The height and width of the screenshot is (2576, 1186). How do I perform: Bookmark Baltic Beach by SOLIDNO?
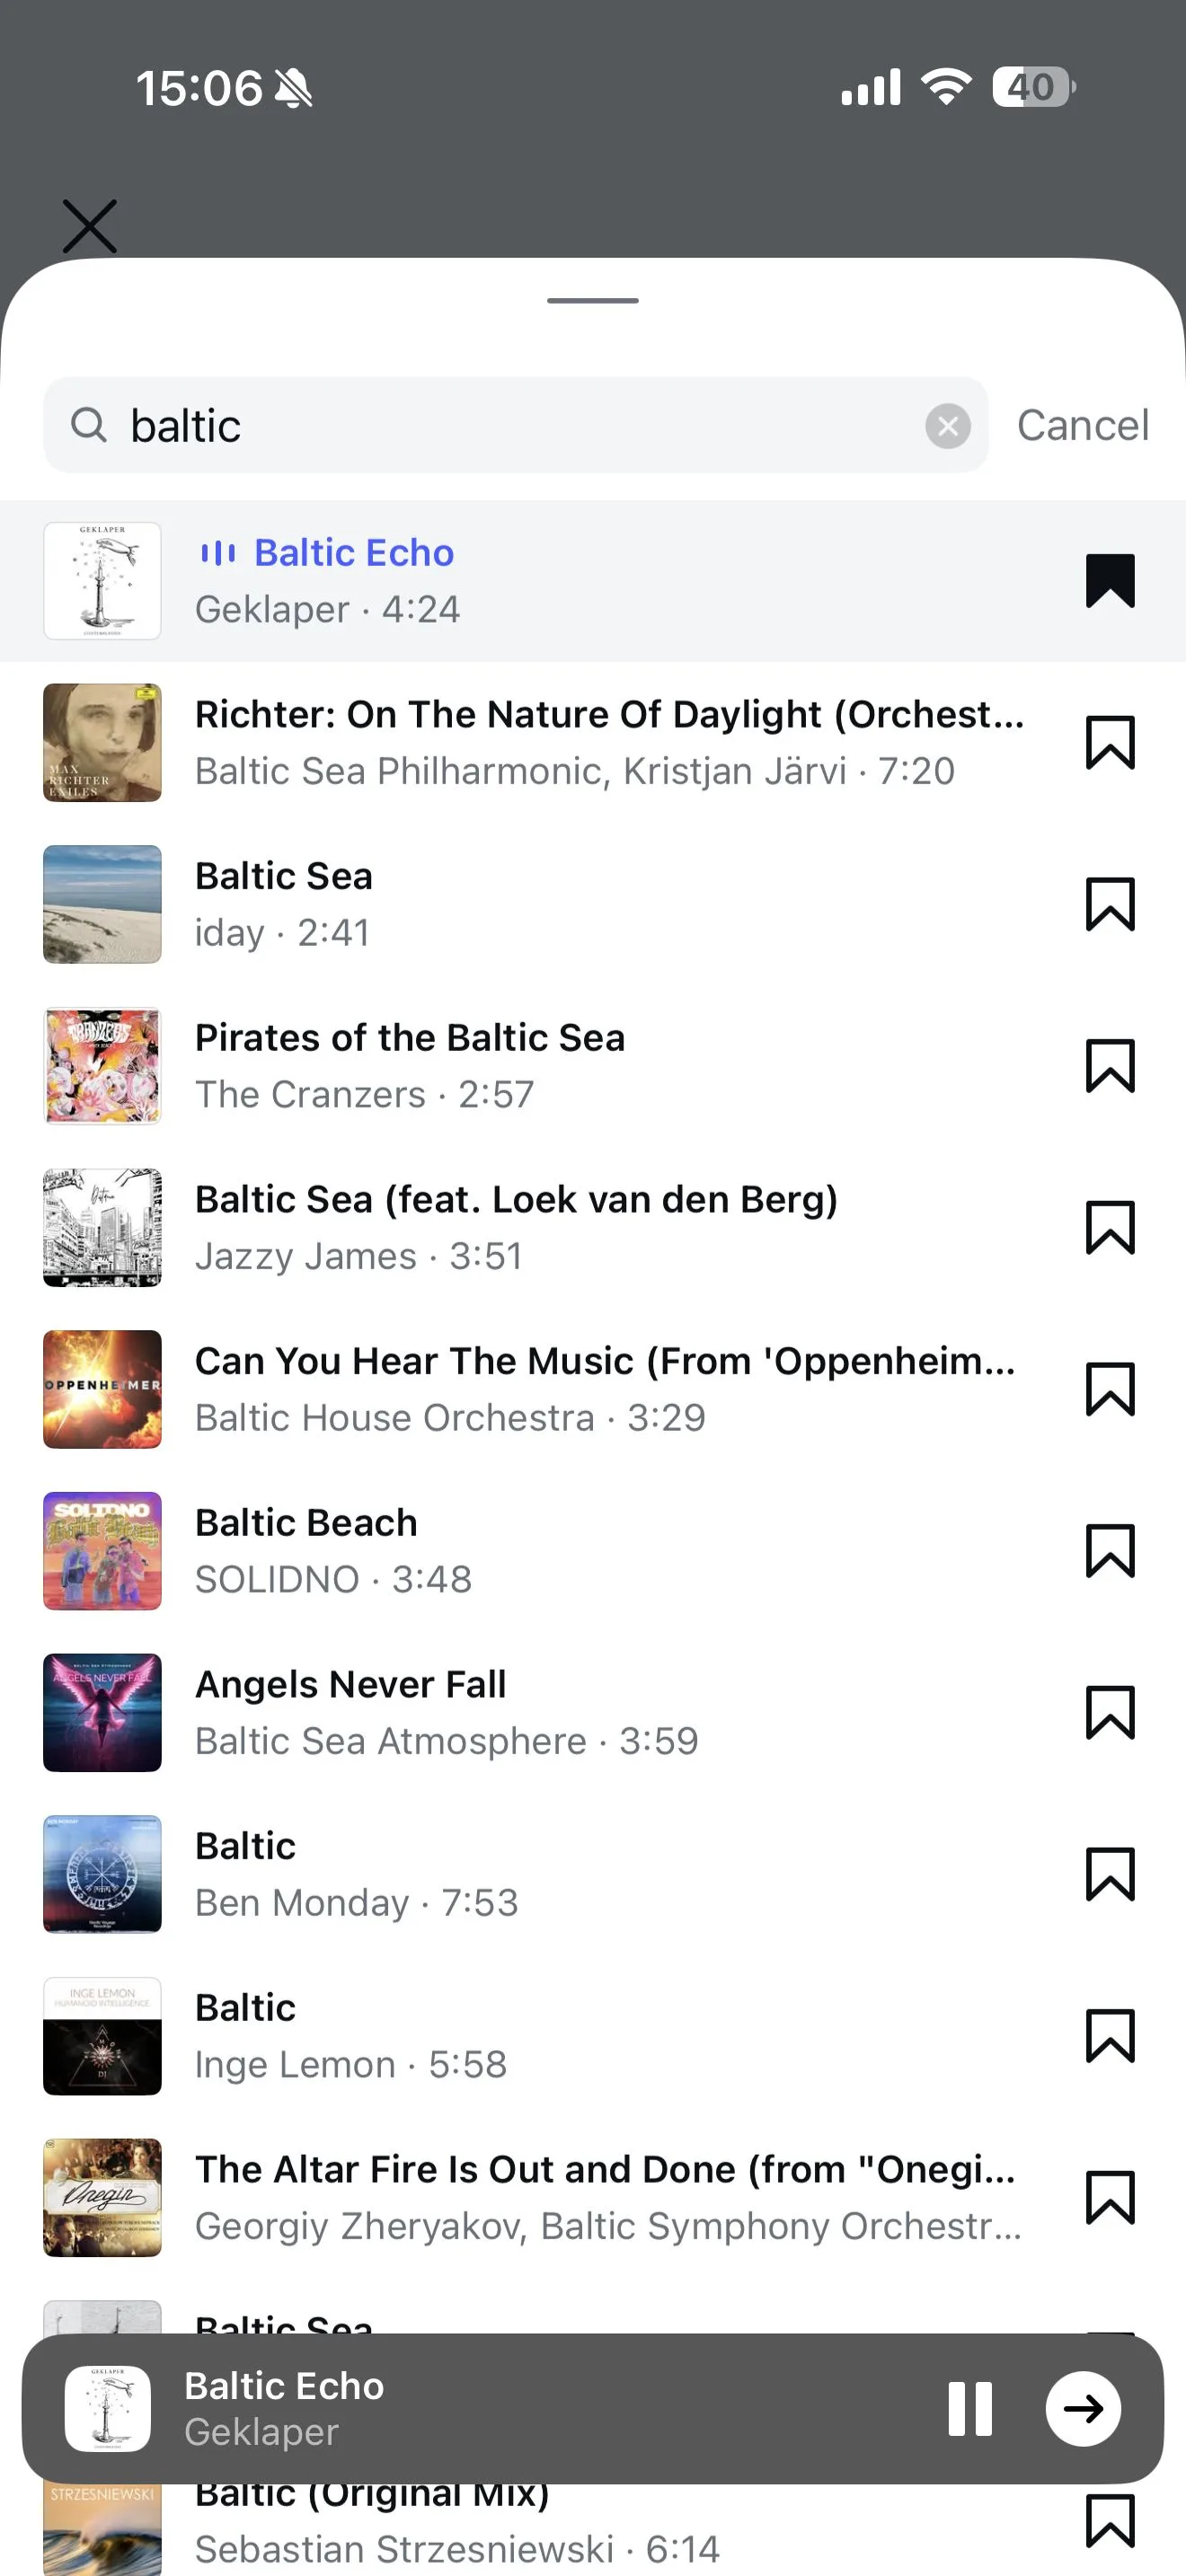click(1110, 1551)
